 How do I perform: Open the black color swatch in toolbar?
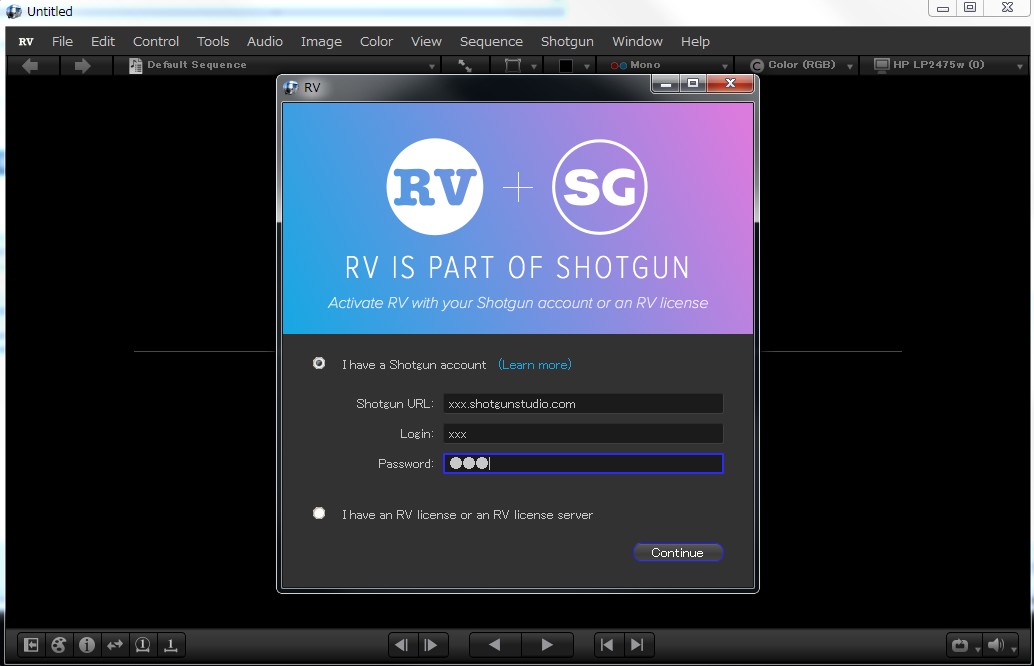tap(570, 64)
